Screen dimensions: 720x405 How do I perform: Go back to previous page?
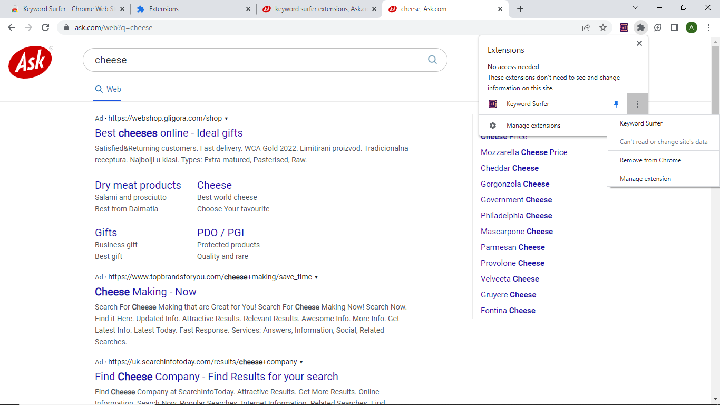(11, 28)
